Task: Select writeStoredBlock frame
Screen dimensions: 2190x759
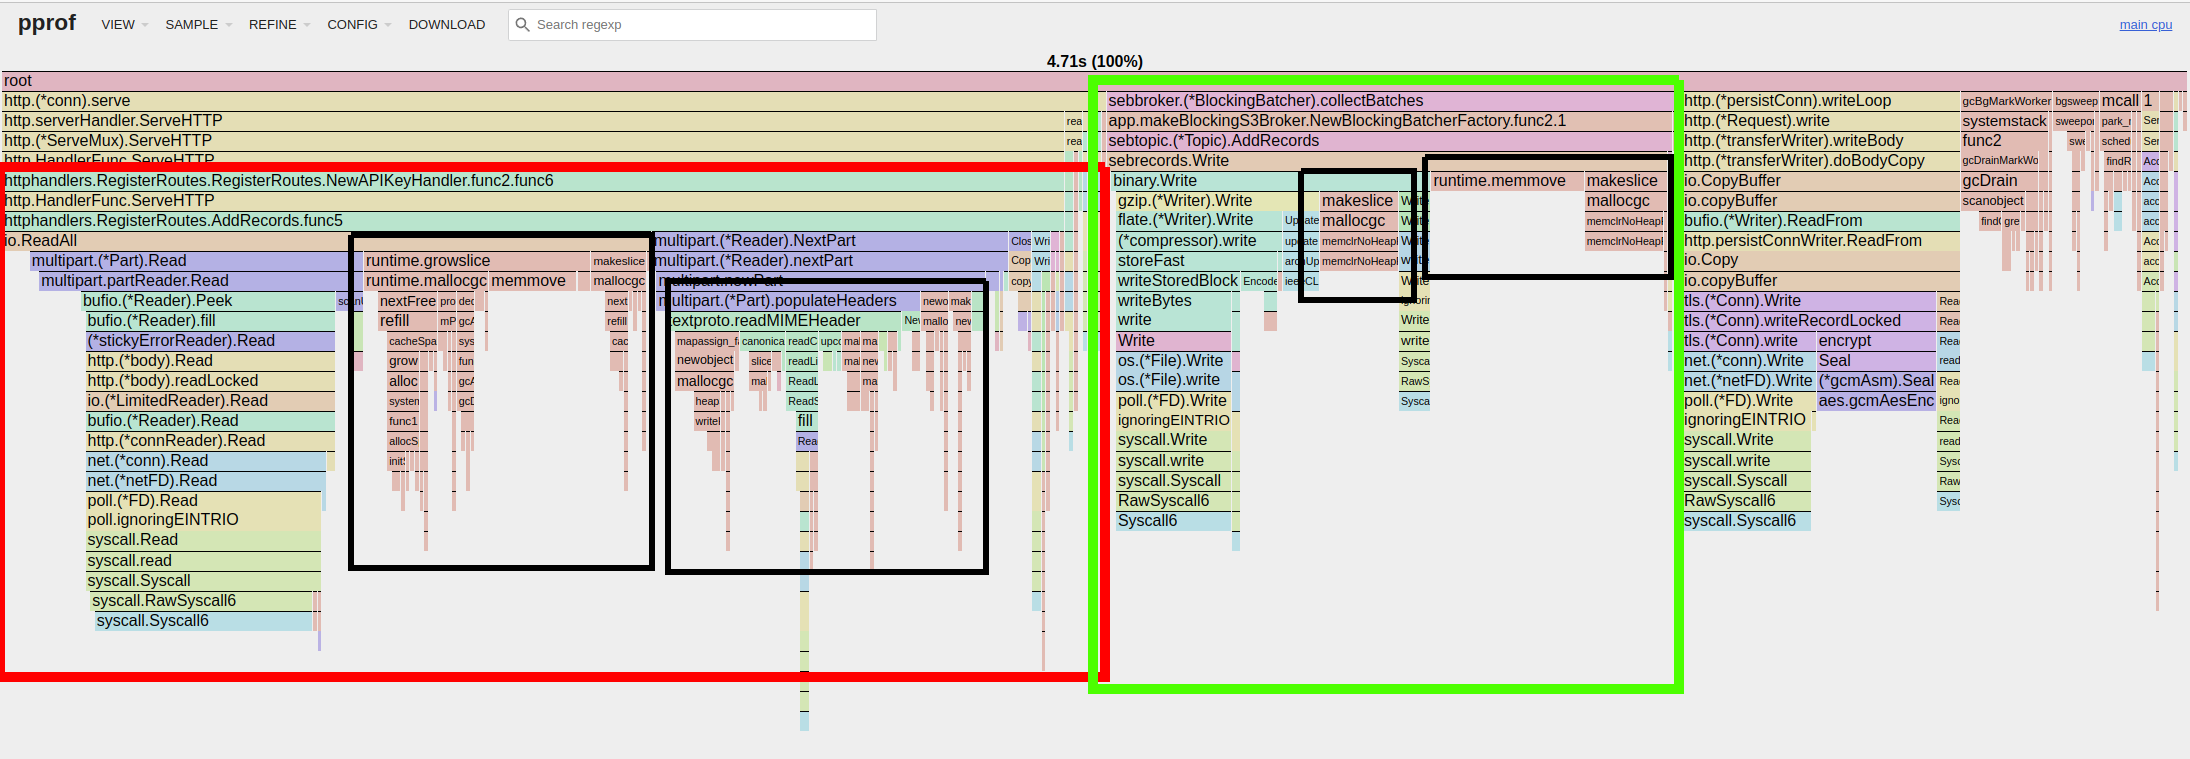Action: [1178, 281]
